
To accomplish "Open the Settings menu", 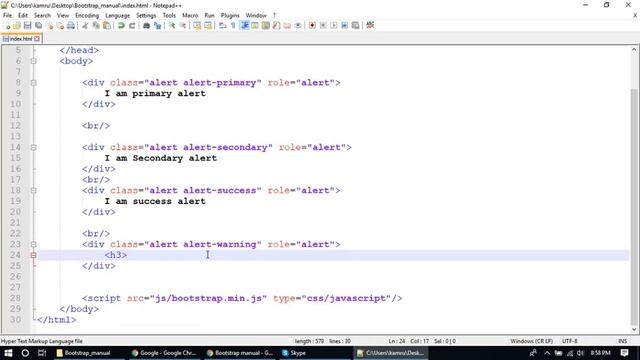I will click(146, 16).
